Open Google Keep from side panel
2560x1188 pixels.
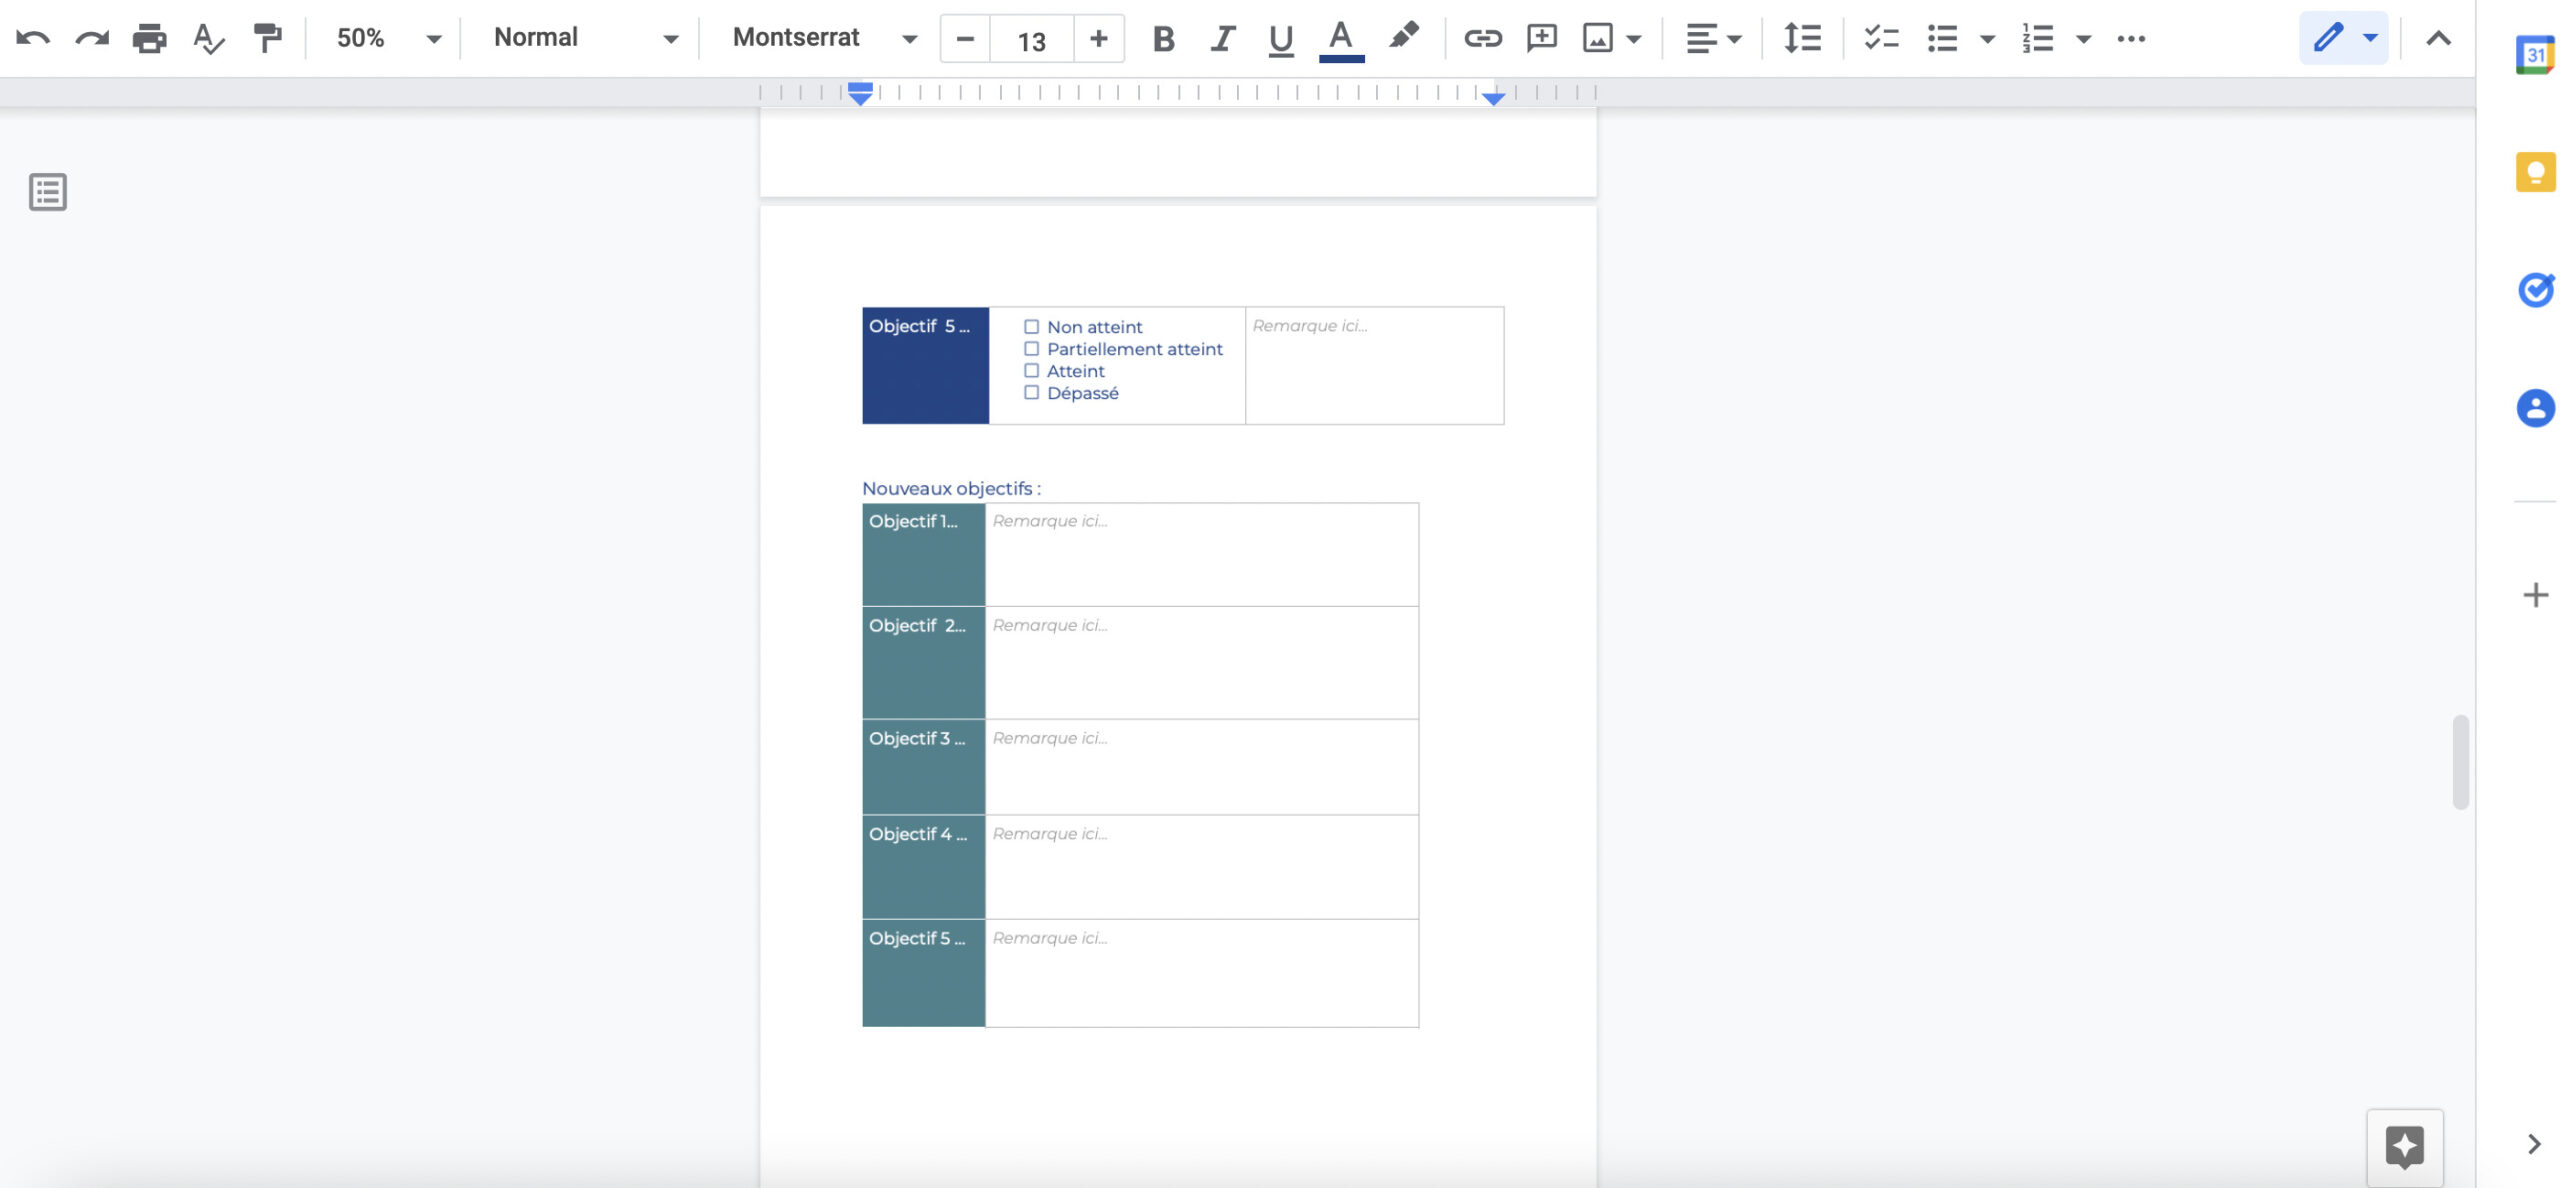tap(2535, 172)
